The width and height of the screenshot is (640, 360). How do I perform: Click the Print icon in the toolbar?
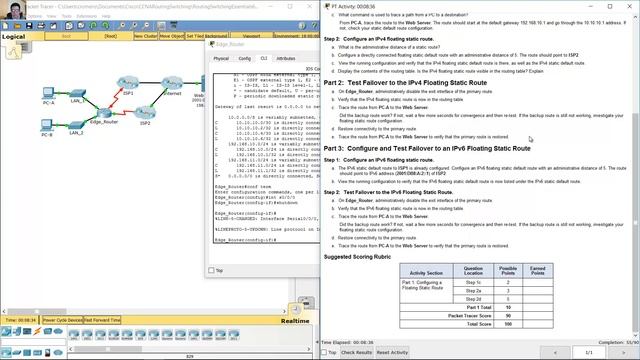41,26
